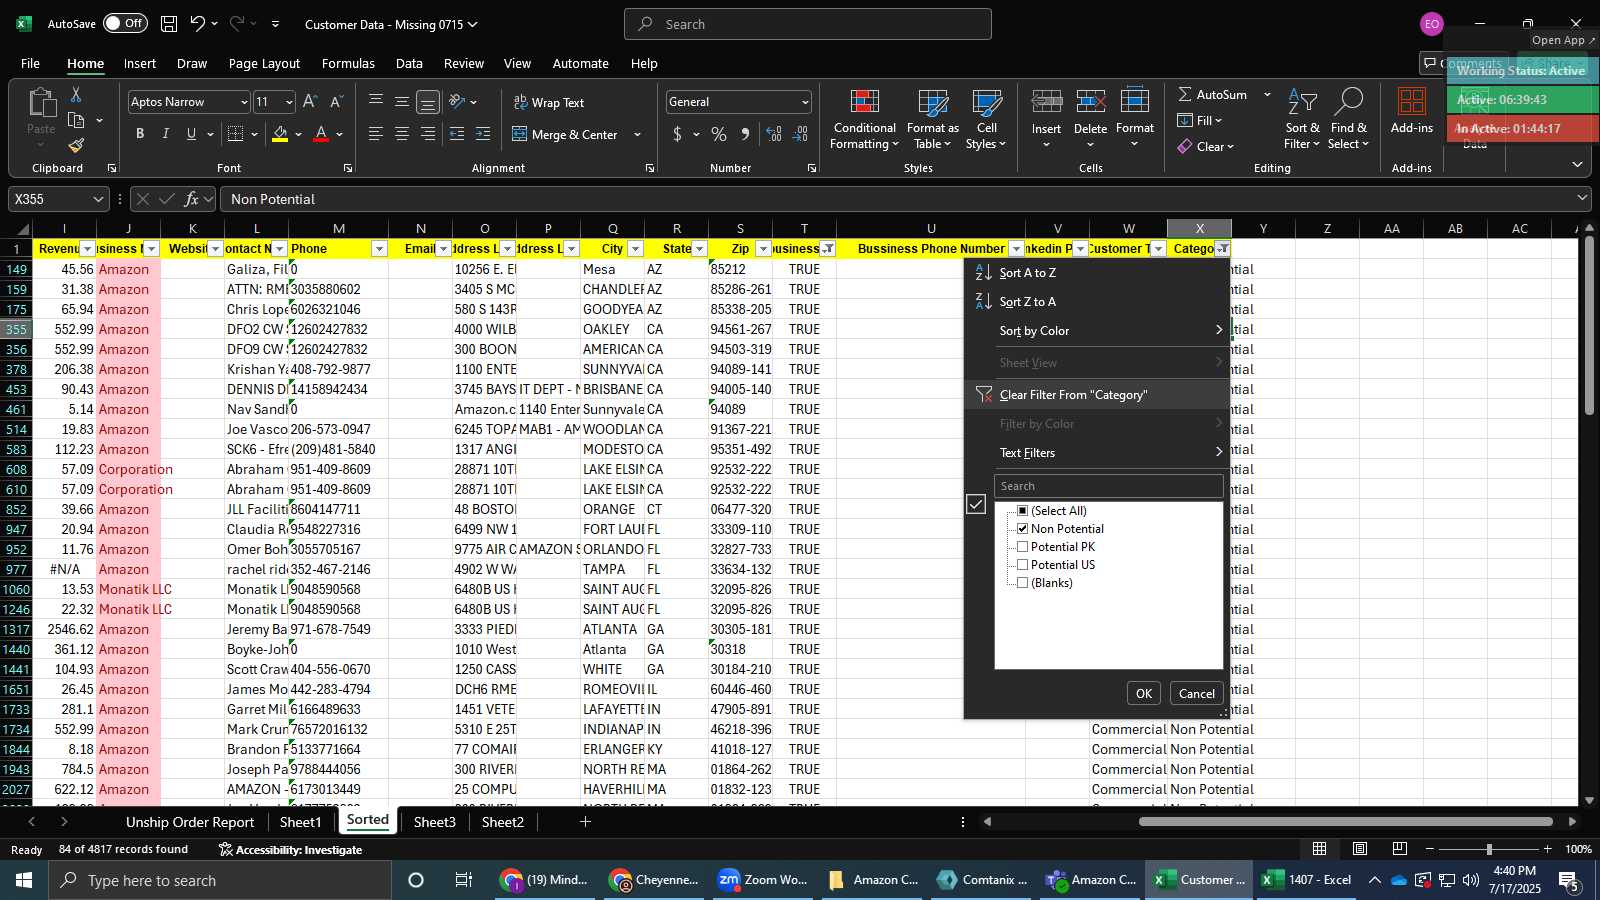Open the Page Layout ribbon tab
The image size is (1600, 900).
tap(264, 63)
